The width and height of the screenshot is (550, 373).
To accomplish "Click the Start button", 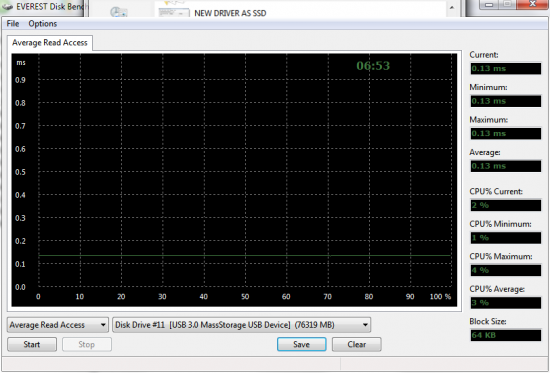I will pos(32,344).
